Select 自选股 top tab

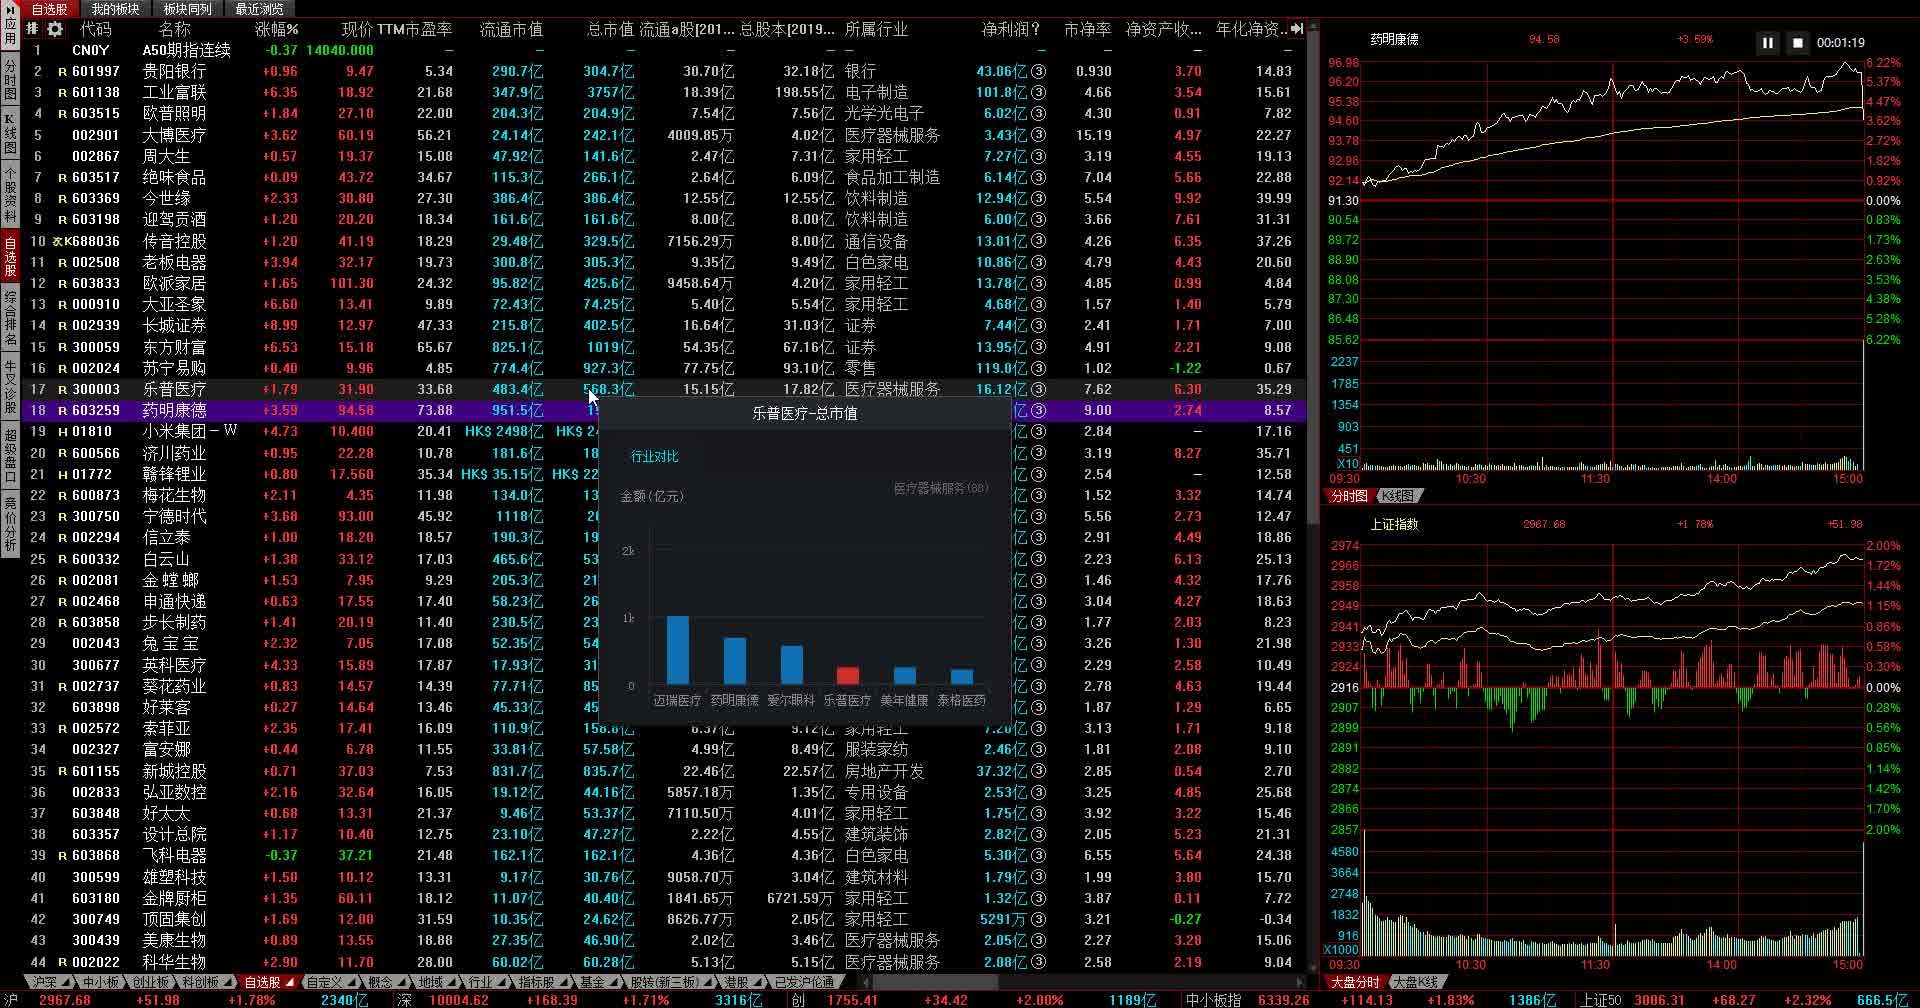(x=48, y=9)
